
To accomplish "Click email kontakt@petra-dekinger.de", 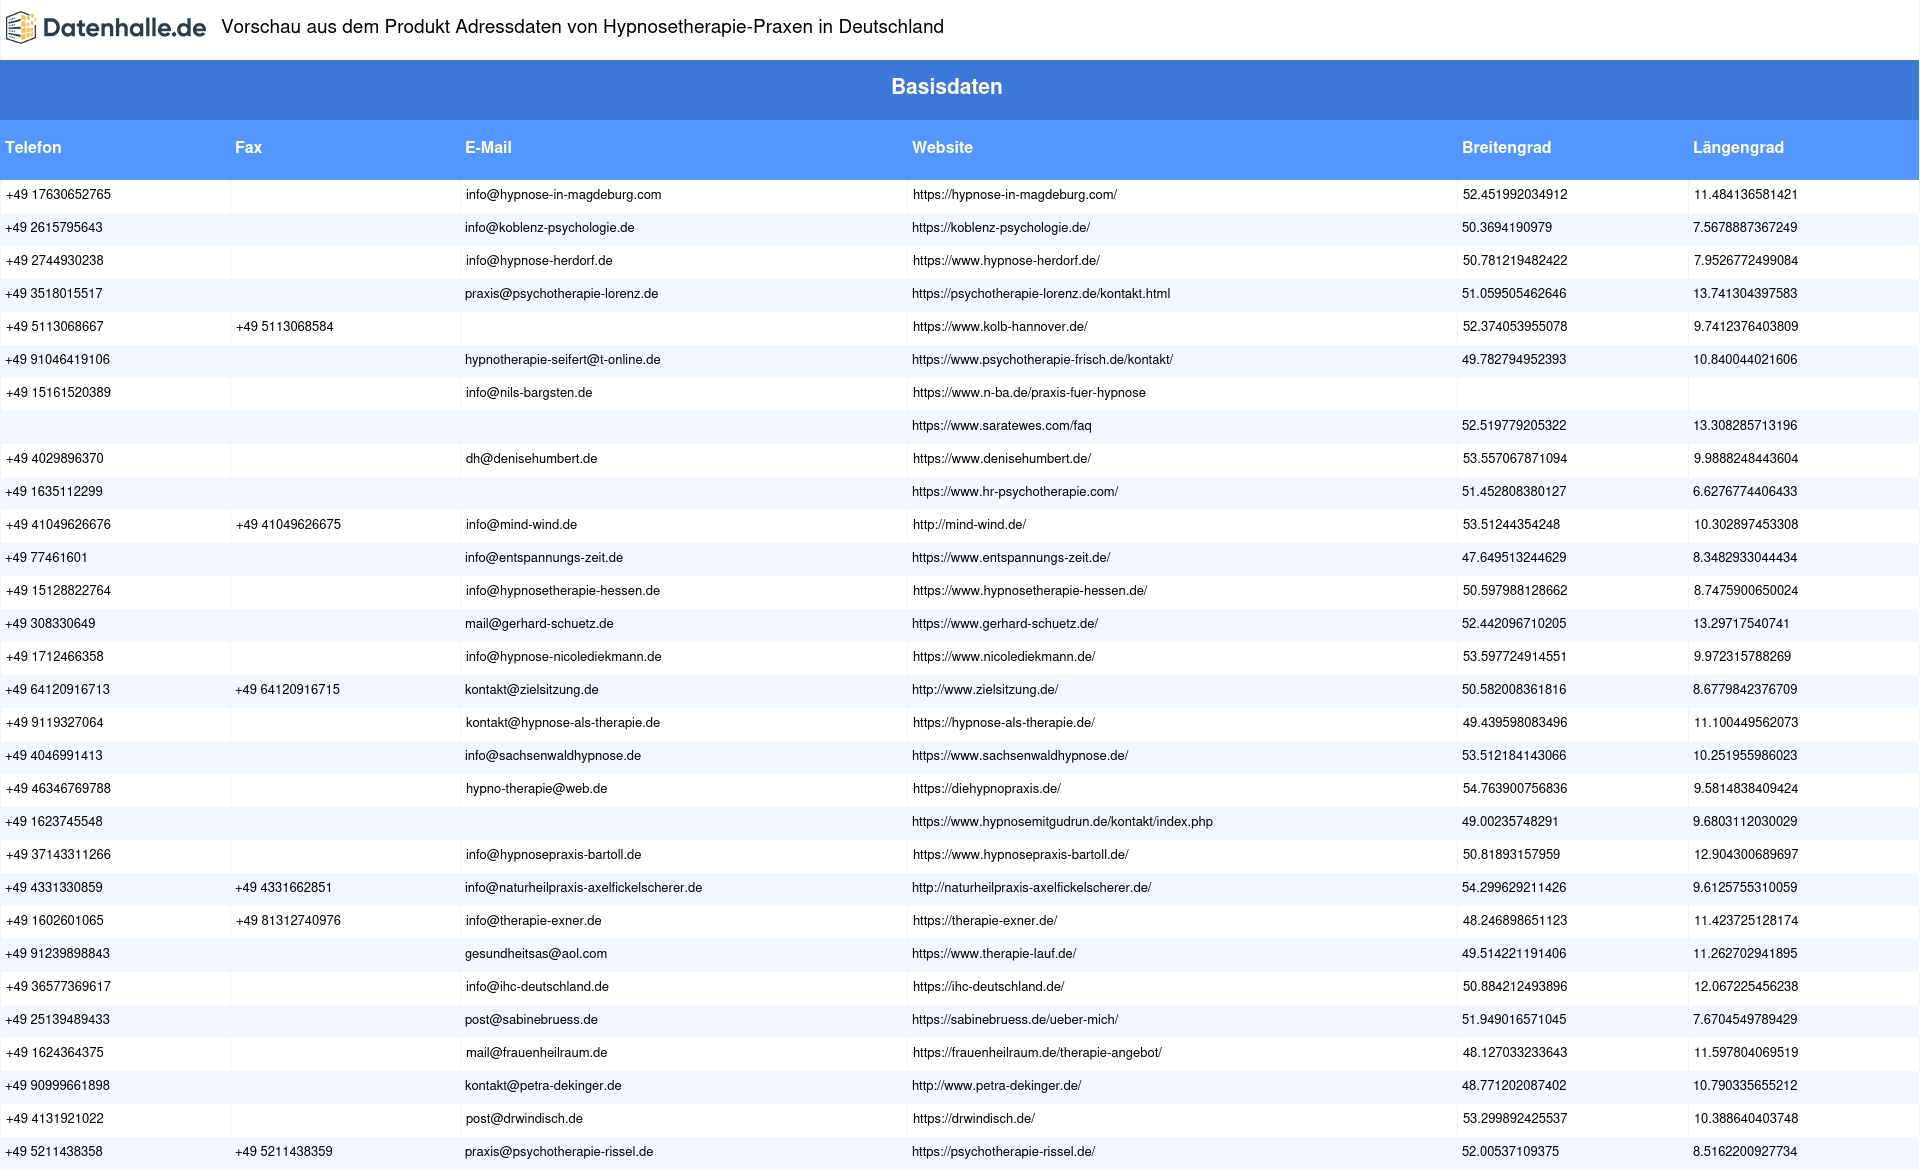I will (543, 1086).
